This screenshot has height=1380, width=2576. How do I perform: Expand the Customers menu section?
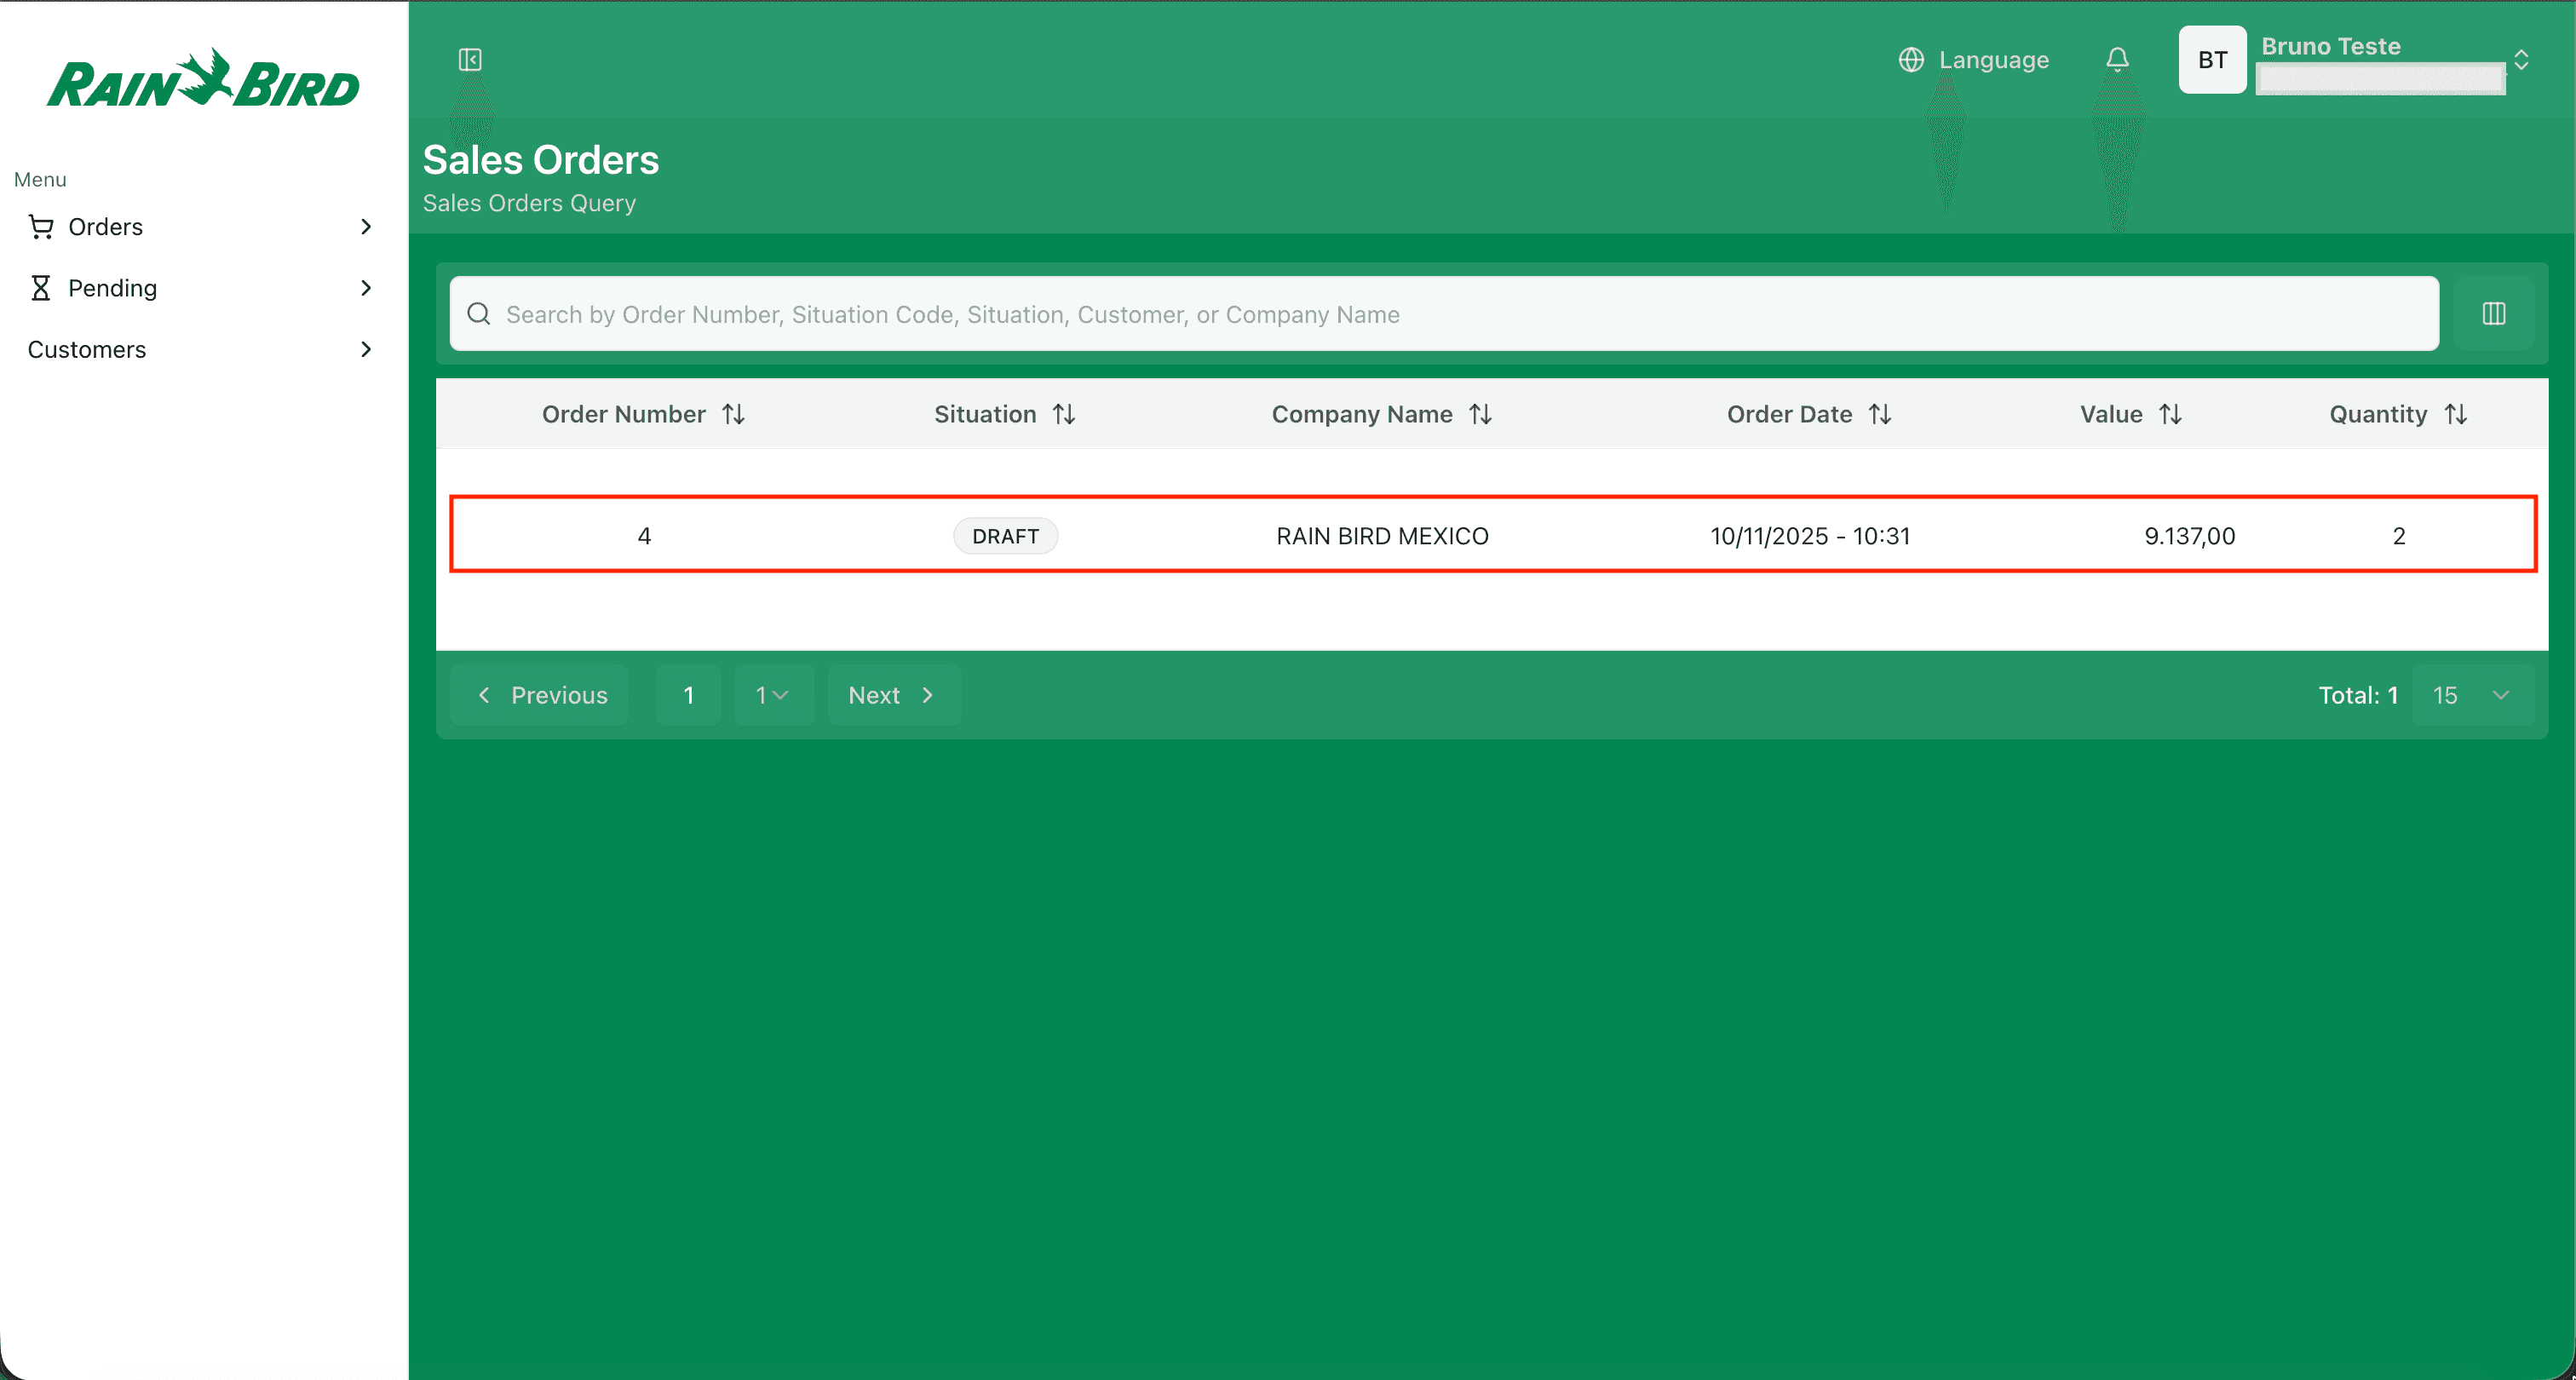[x=366, y=349]
